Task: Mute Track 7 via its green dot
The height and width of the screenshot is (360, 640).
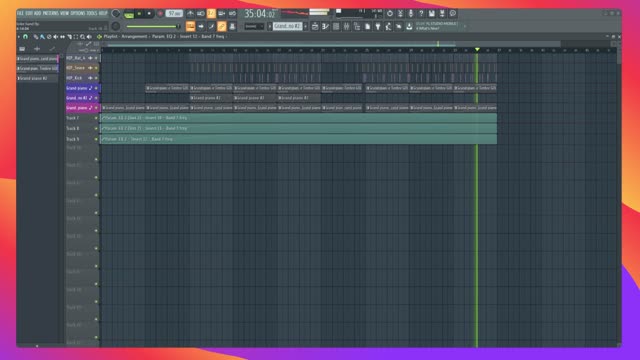Action: [96, 118]
